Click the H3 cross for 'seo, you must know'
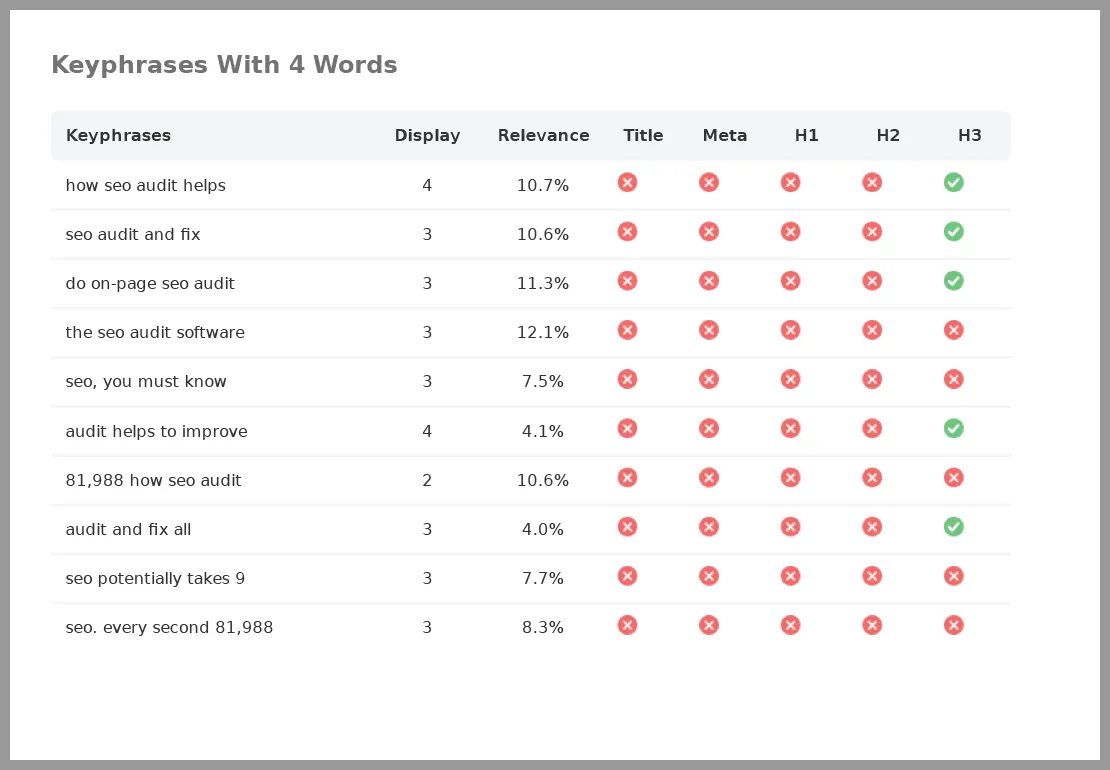Viewport: 1110px width, 770px height. [954, 379]
